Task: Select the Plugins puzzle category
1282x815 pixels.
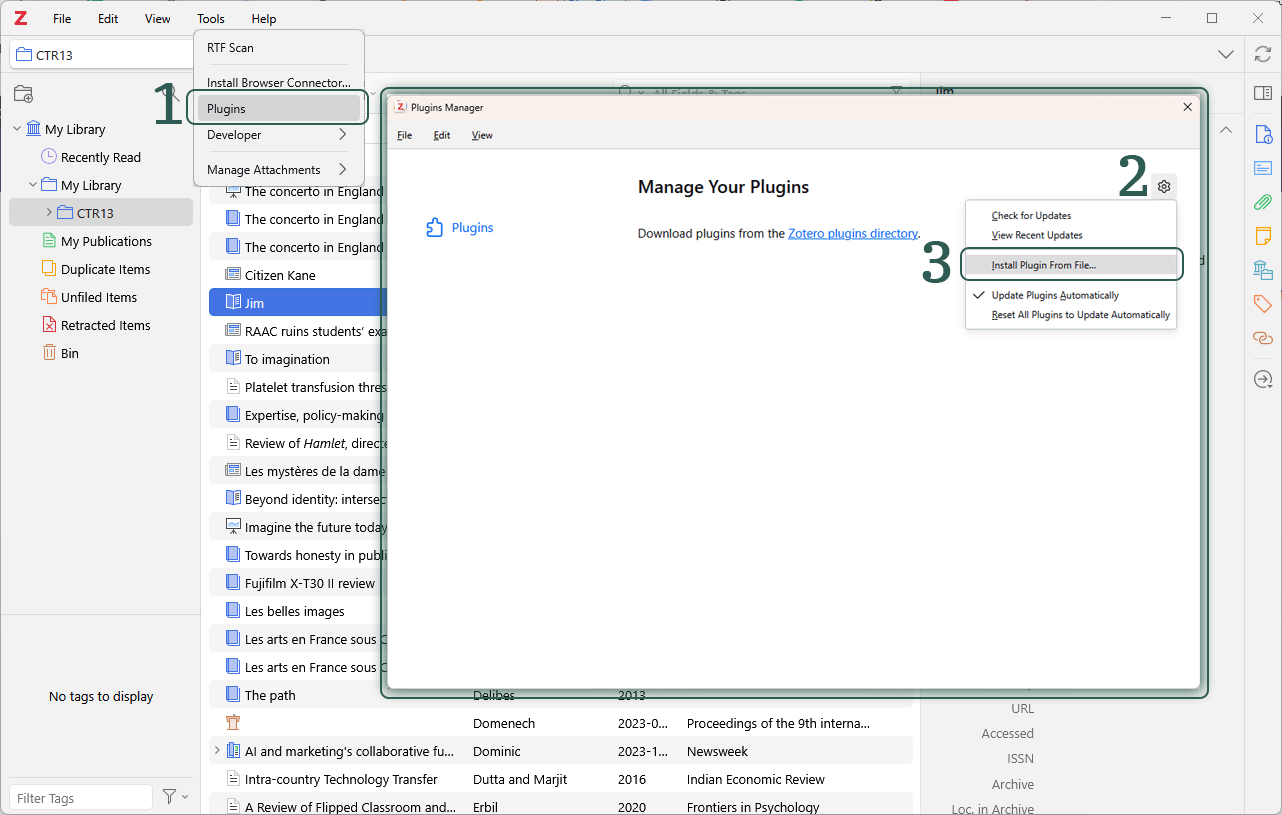Action: point(460,228)
